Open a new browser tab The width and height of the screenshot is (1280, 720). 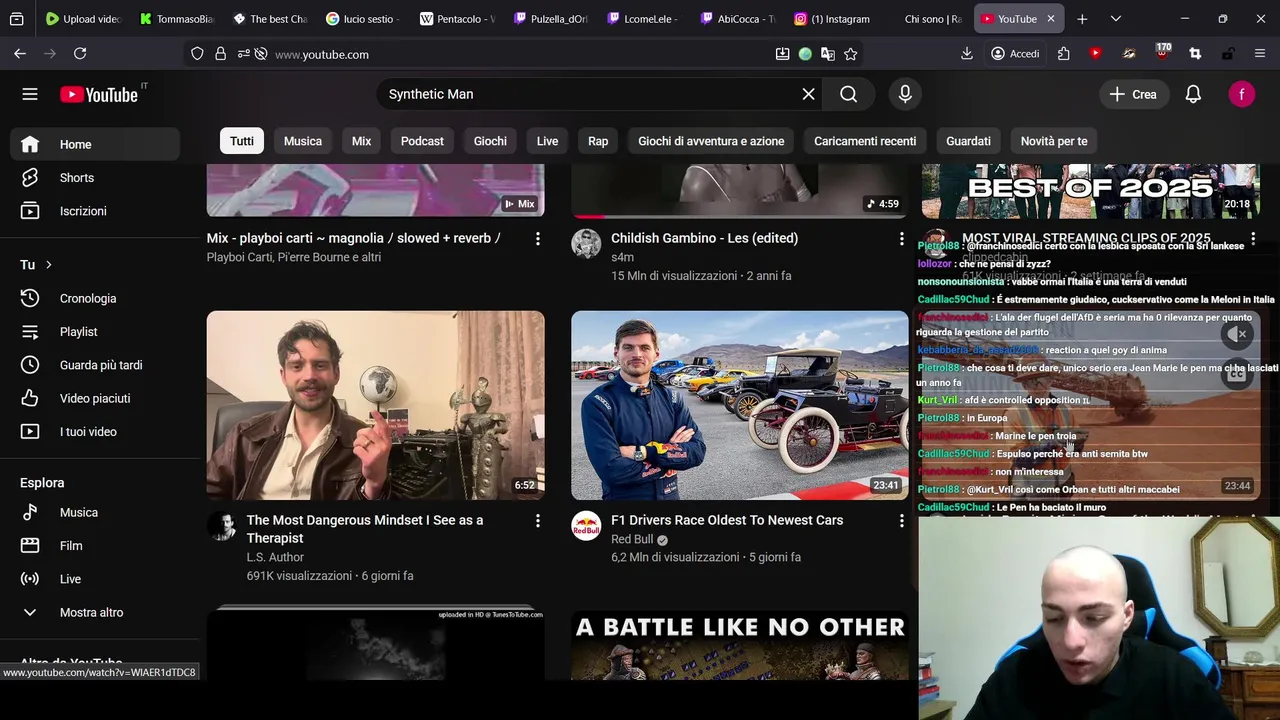tap(1082, 19)
